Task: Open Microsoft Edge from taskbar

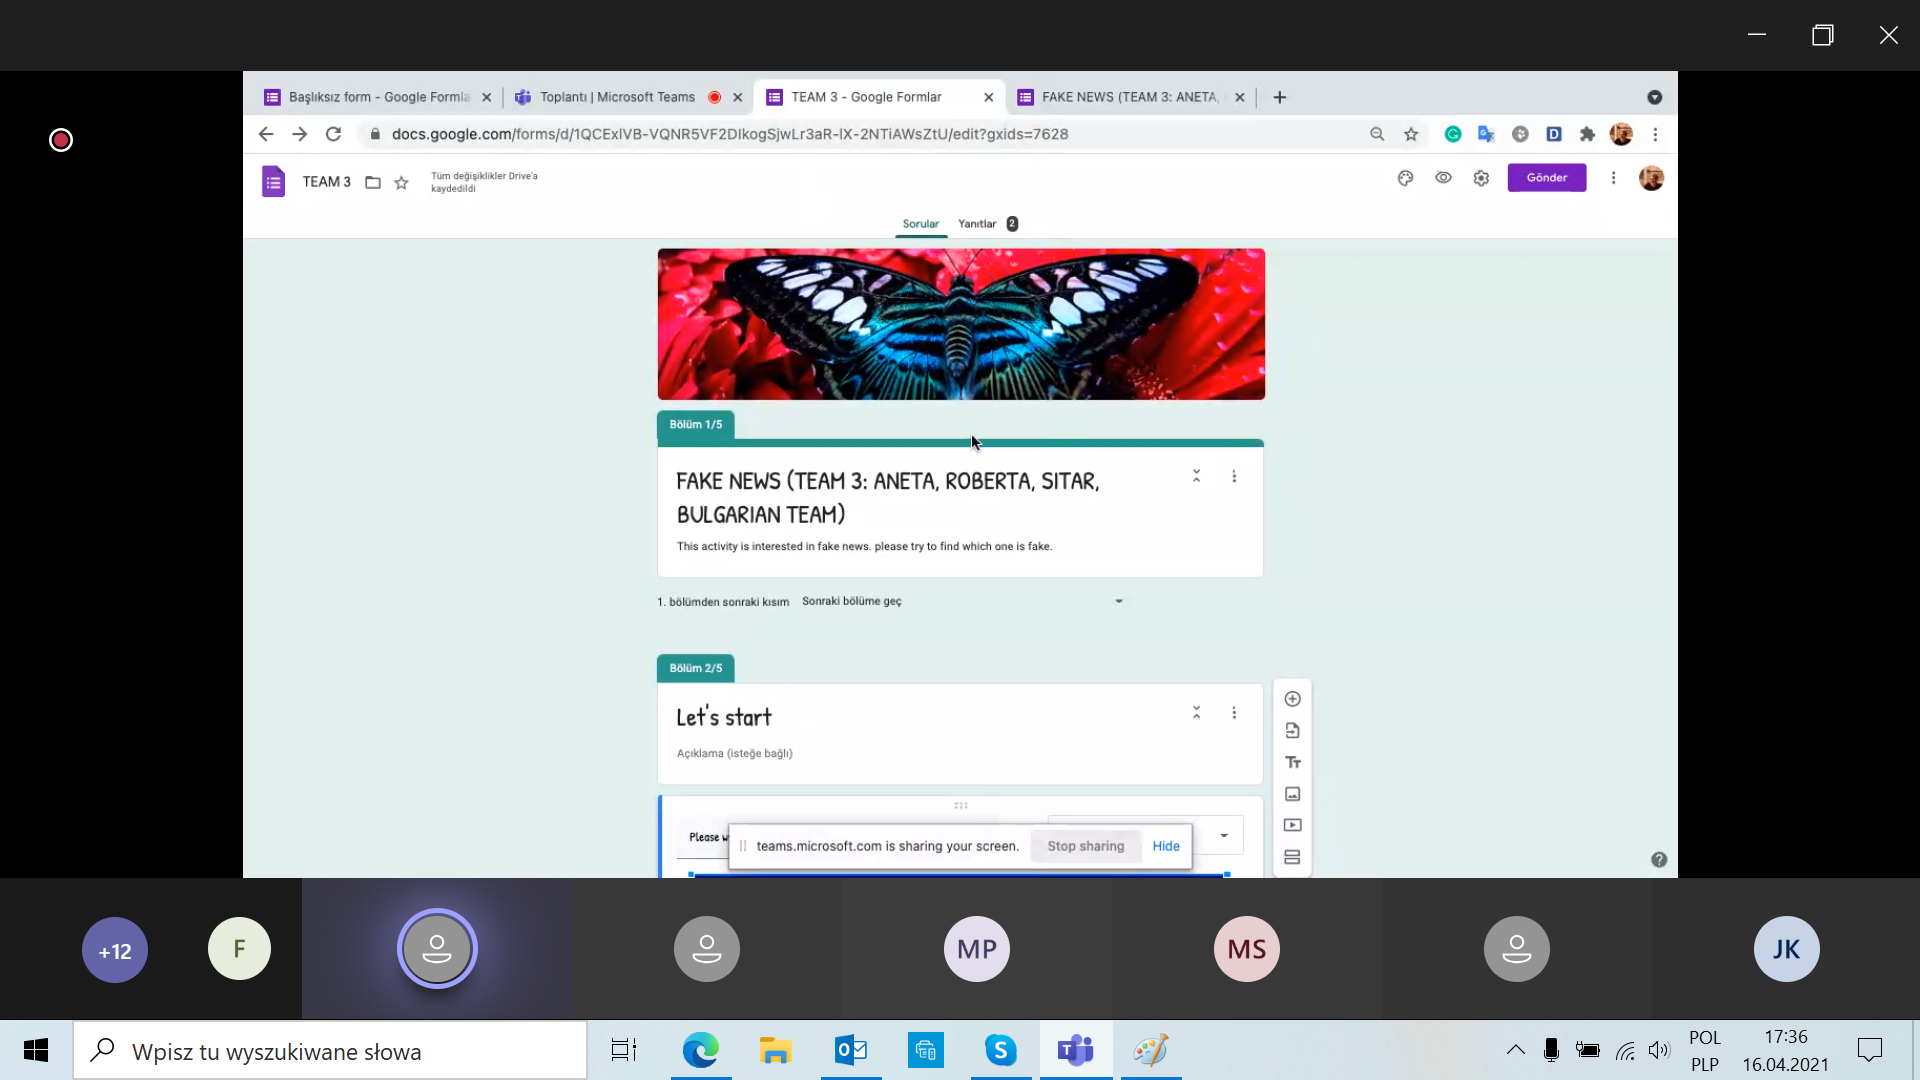Action: [701, 1050]
